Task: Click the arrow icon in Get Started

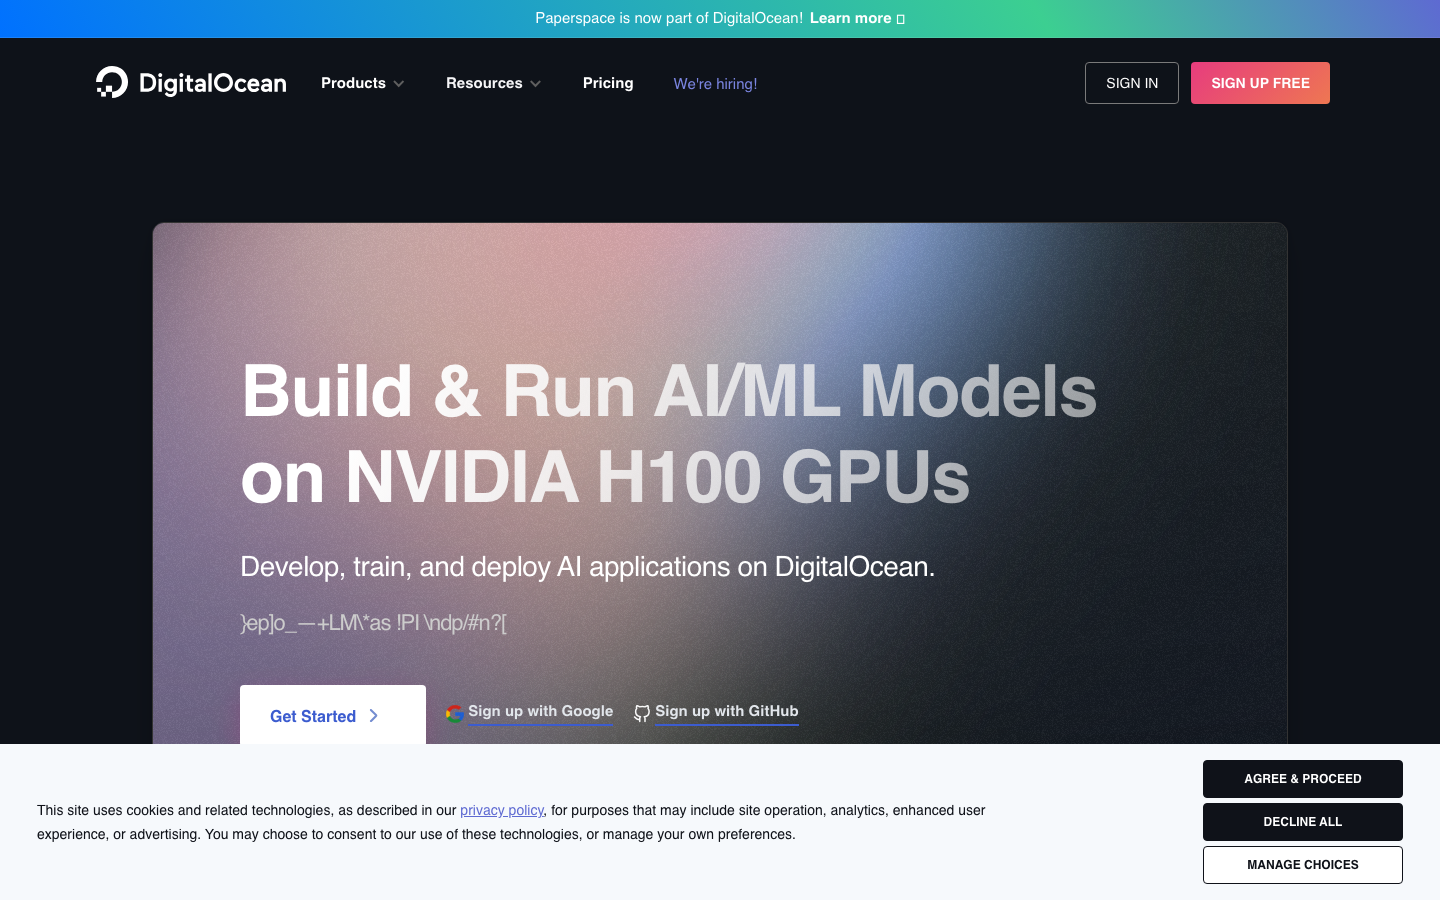Action: 374,715
